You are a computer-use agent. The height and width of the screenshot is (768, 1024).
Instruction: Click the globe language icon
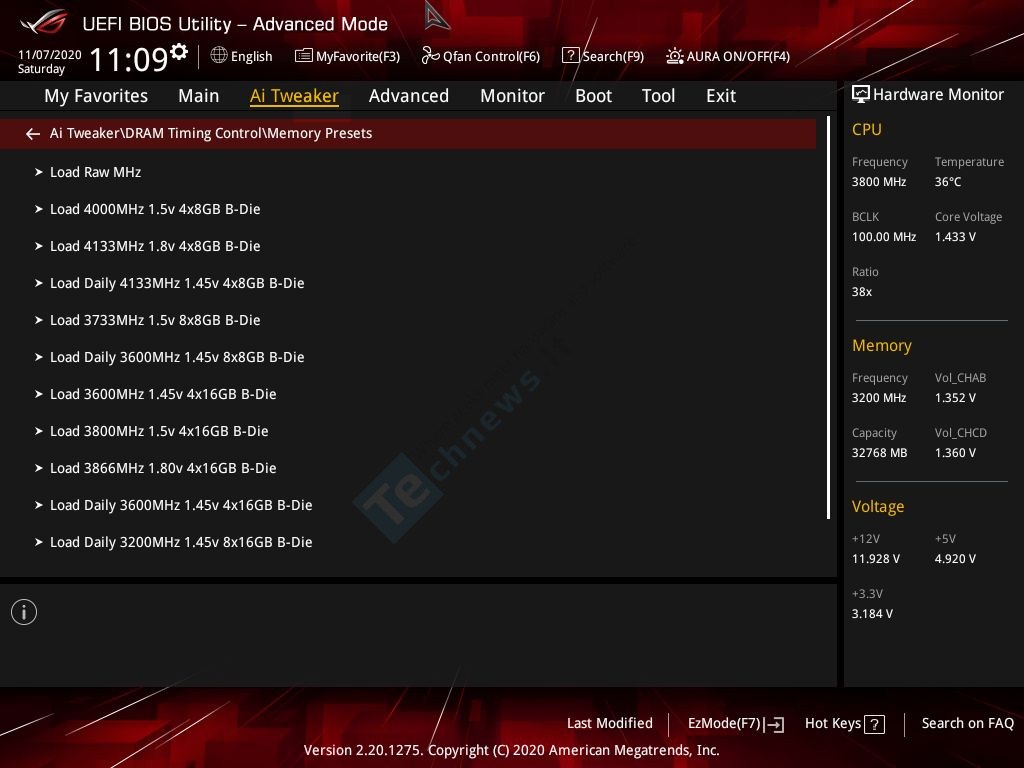tap(219, 56)
